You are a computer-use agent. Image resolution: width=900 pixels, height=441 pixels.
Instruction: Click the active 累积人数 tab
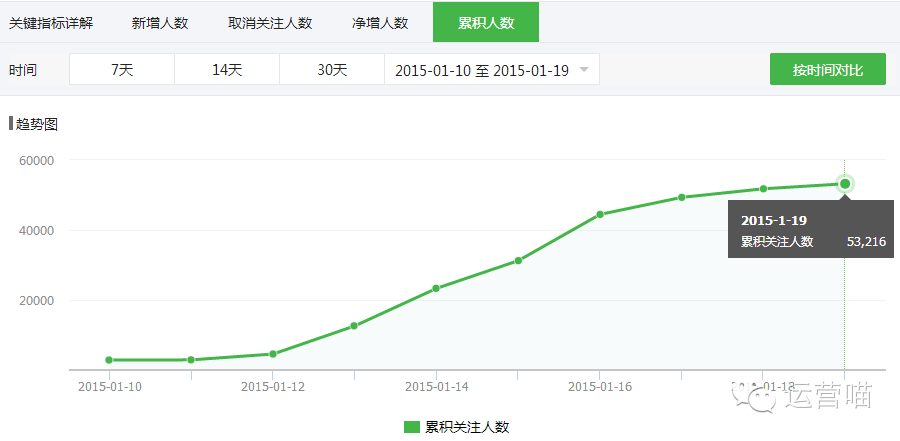point(485,22)
